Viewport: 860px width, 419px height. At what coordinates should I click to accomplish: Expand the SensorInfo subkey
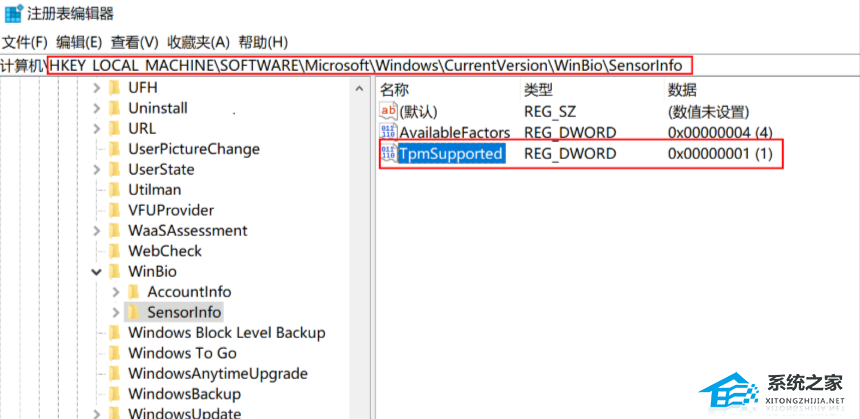[x=116, y=312]
